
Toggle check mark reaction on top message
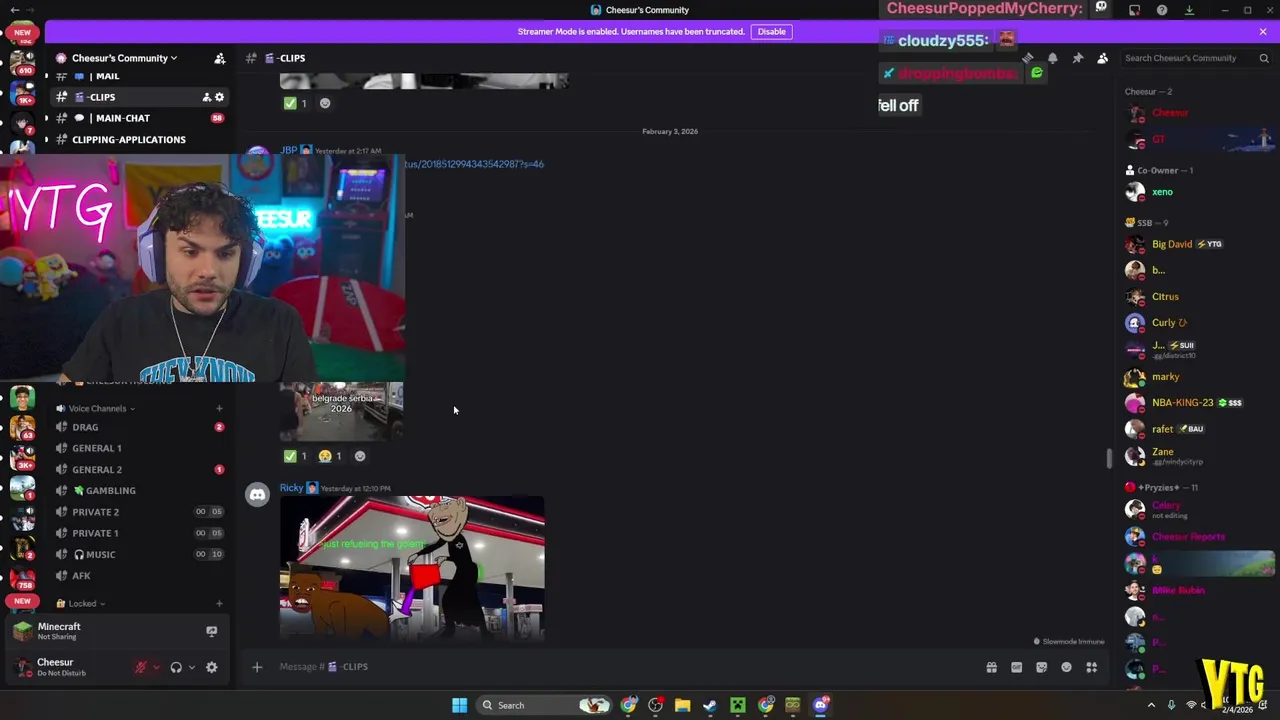[296, 103]
